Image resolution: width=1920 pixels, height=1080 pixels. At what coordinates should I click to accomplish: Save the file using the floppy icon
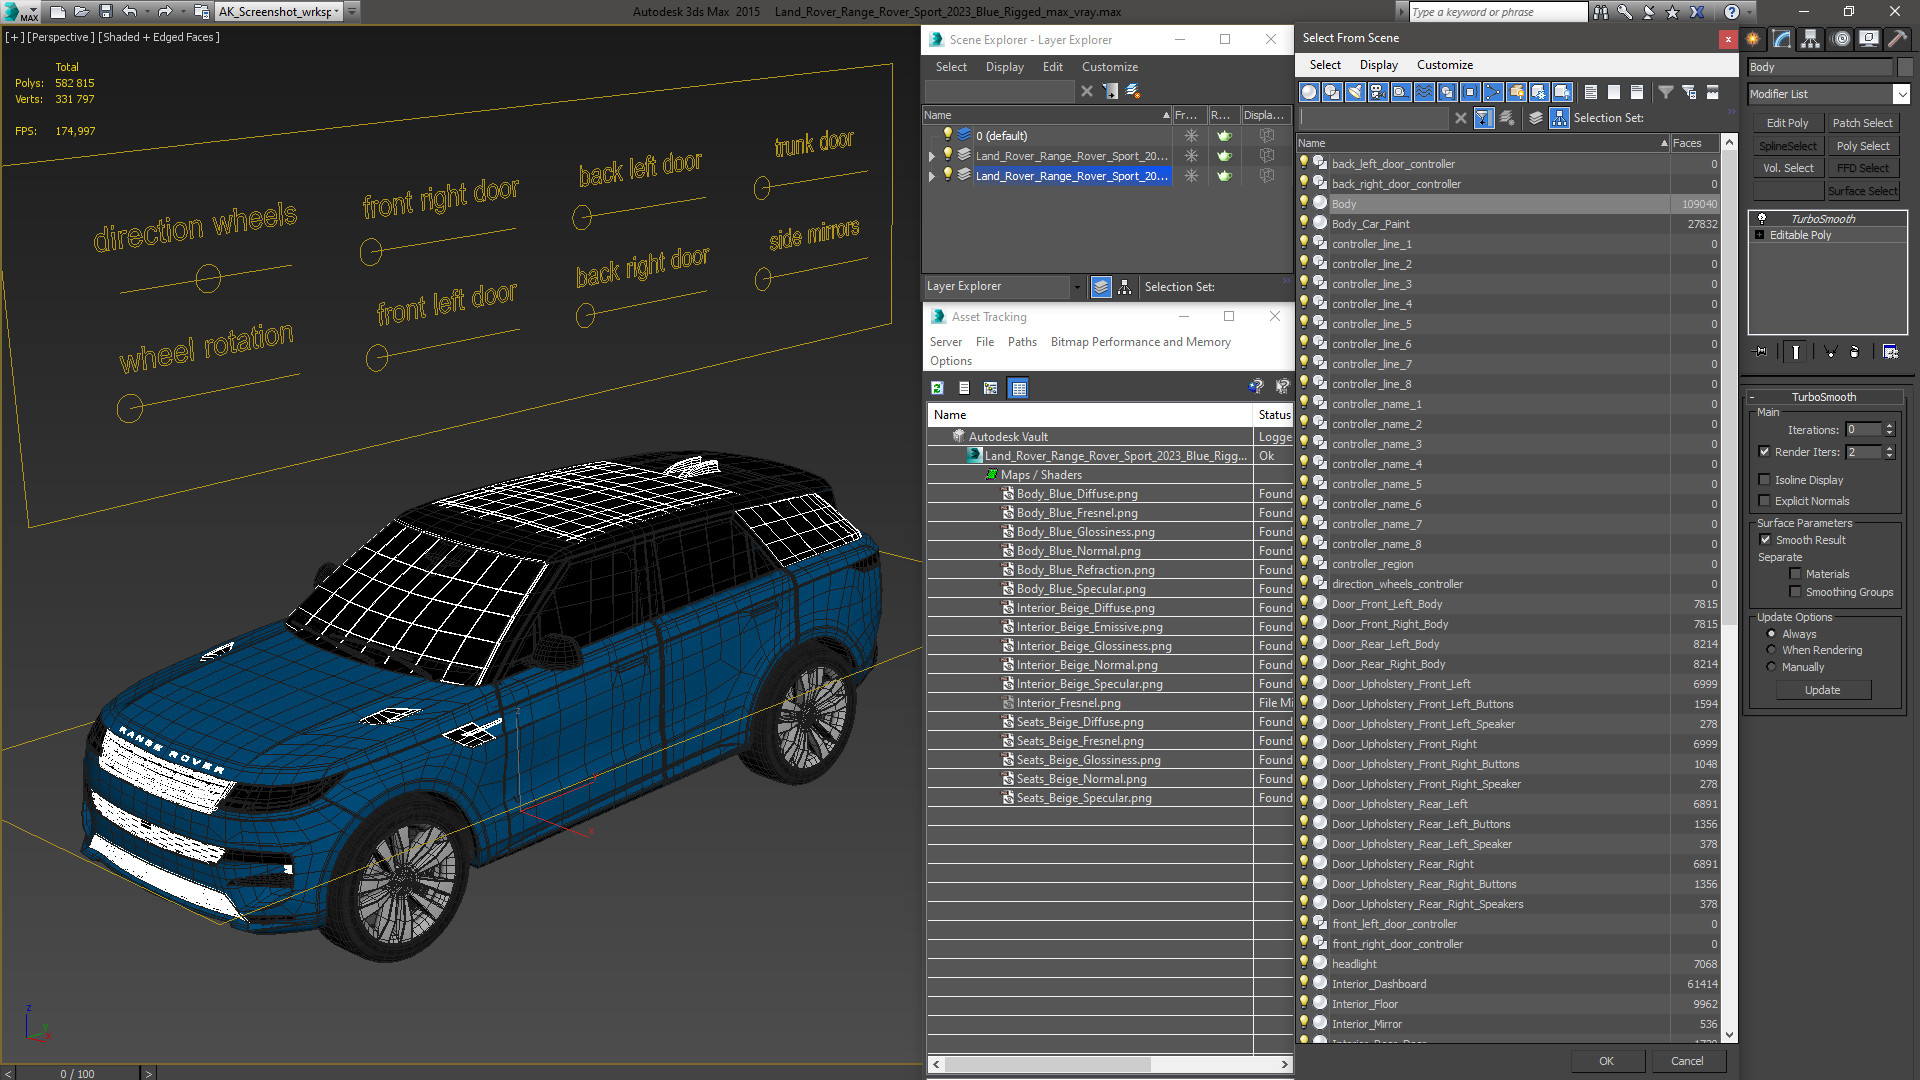[106, 12]
